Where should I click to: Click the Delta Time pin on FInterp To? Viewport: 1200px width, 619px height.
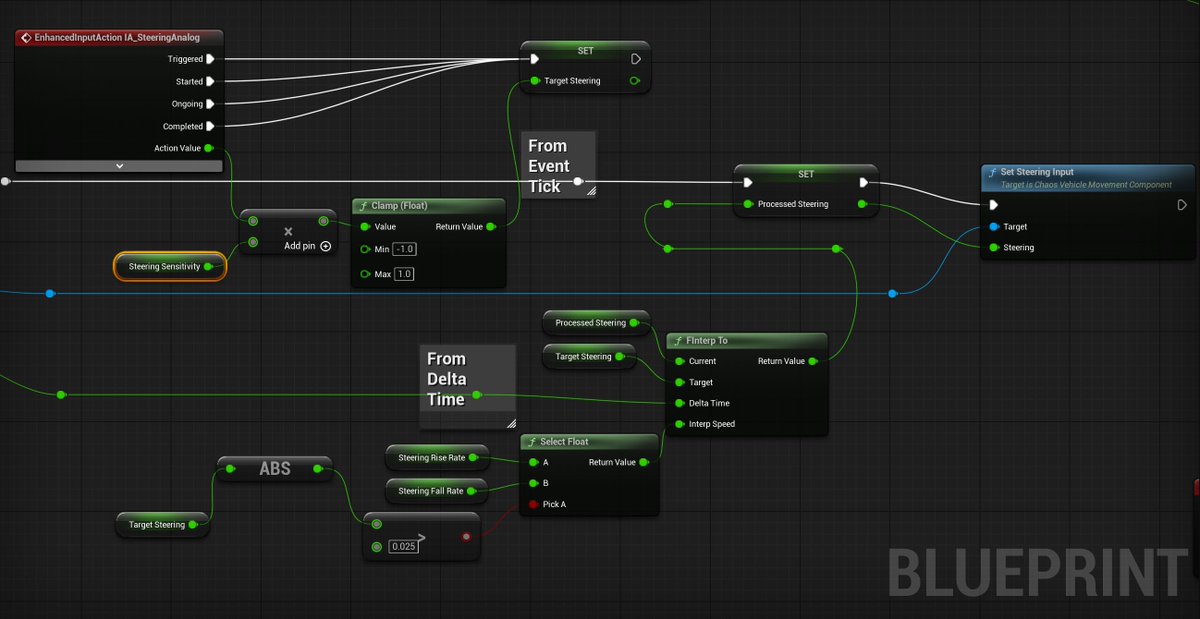click(679, 403)
